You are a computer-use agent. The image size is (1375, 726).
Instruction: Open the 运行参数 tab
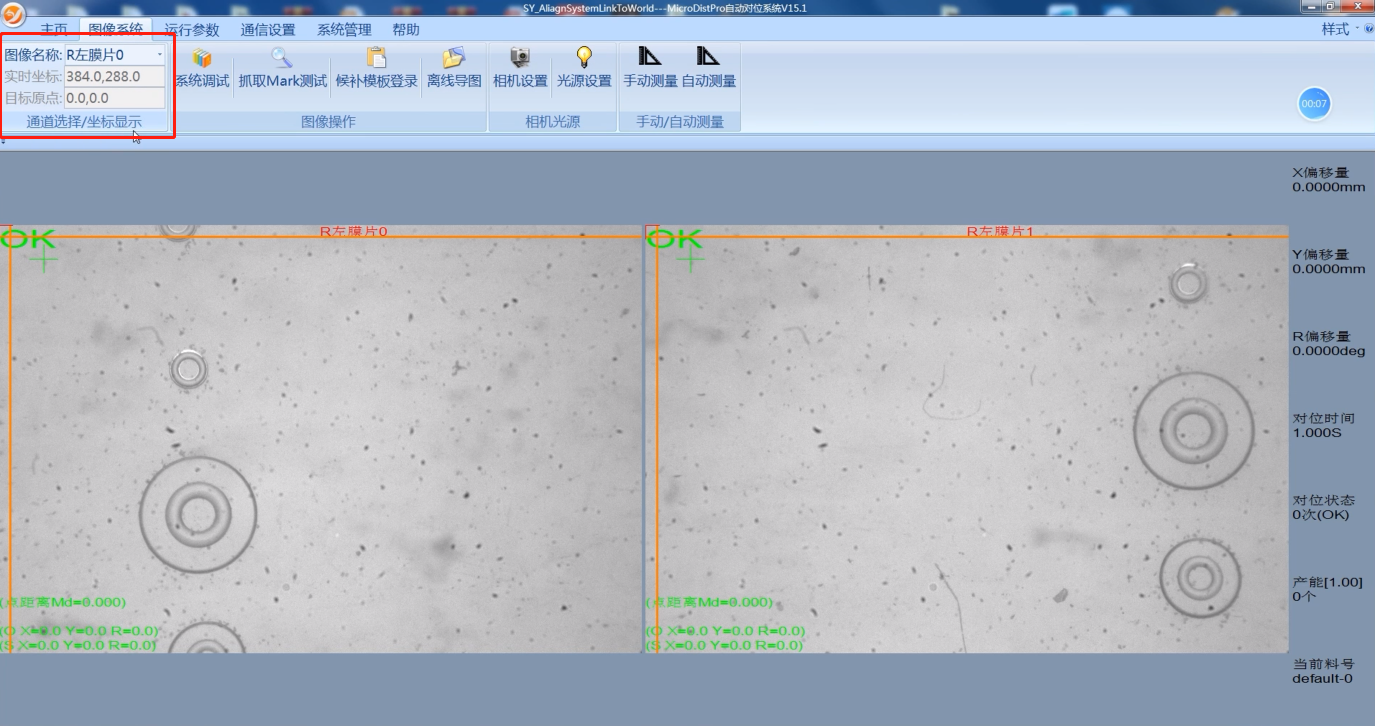click(x=191, y=30)
